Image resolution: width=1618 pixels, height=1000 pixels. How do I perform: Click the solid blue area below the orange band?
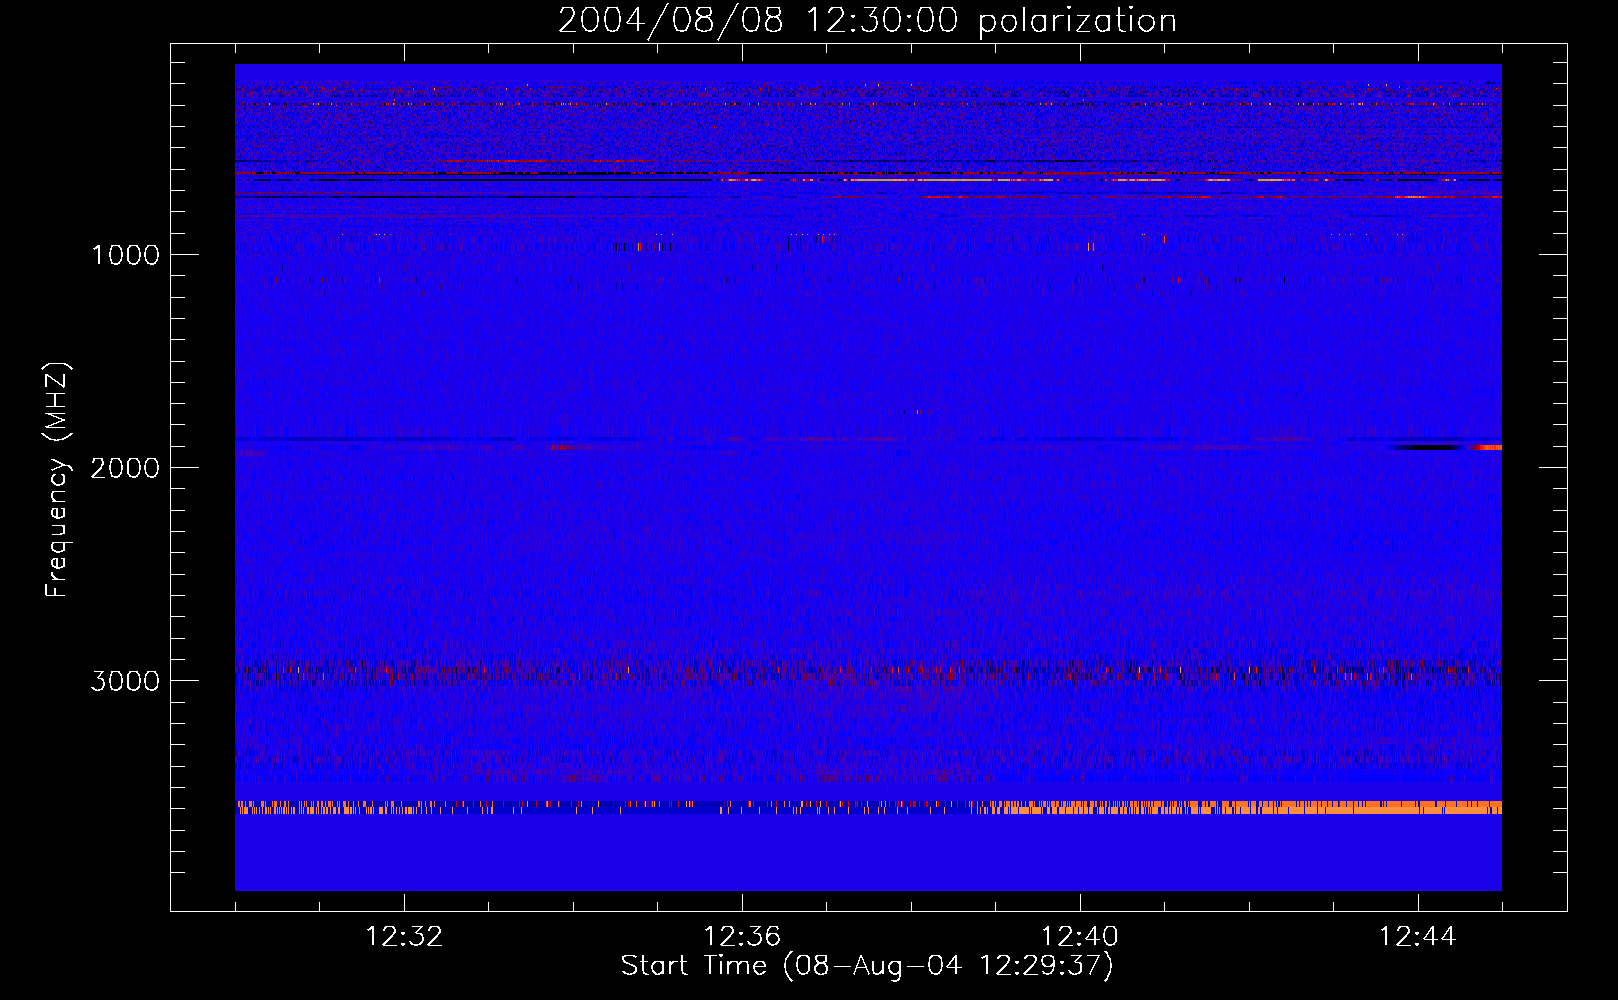868,852
